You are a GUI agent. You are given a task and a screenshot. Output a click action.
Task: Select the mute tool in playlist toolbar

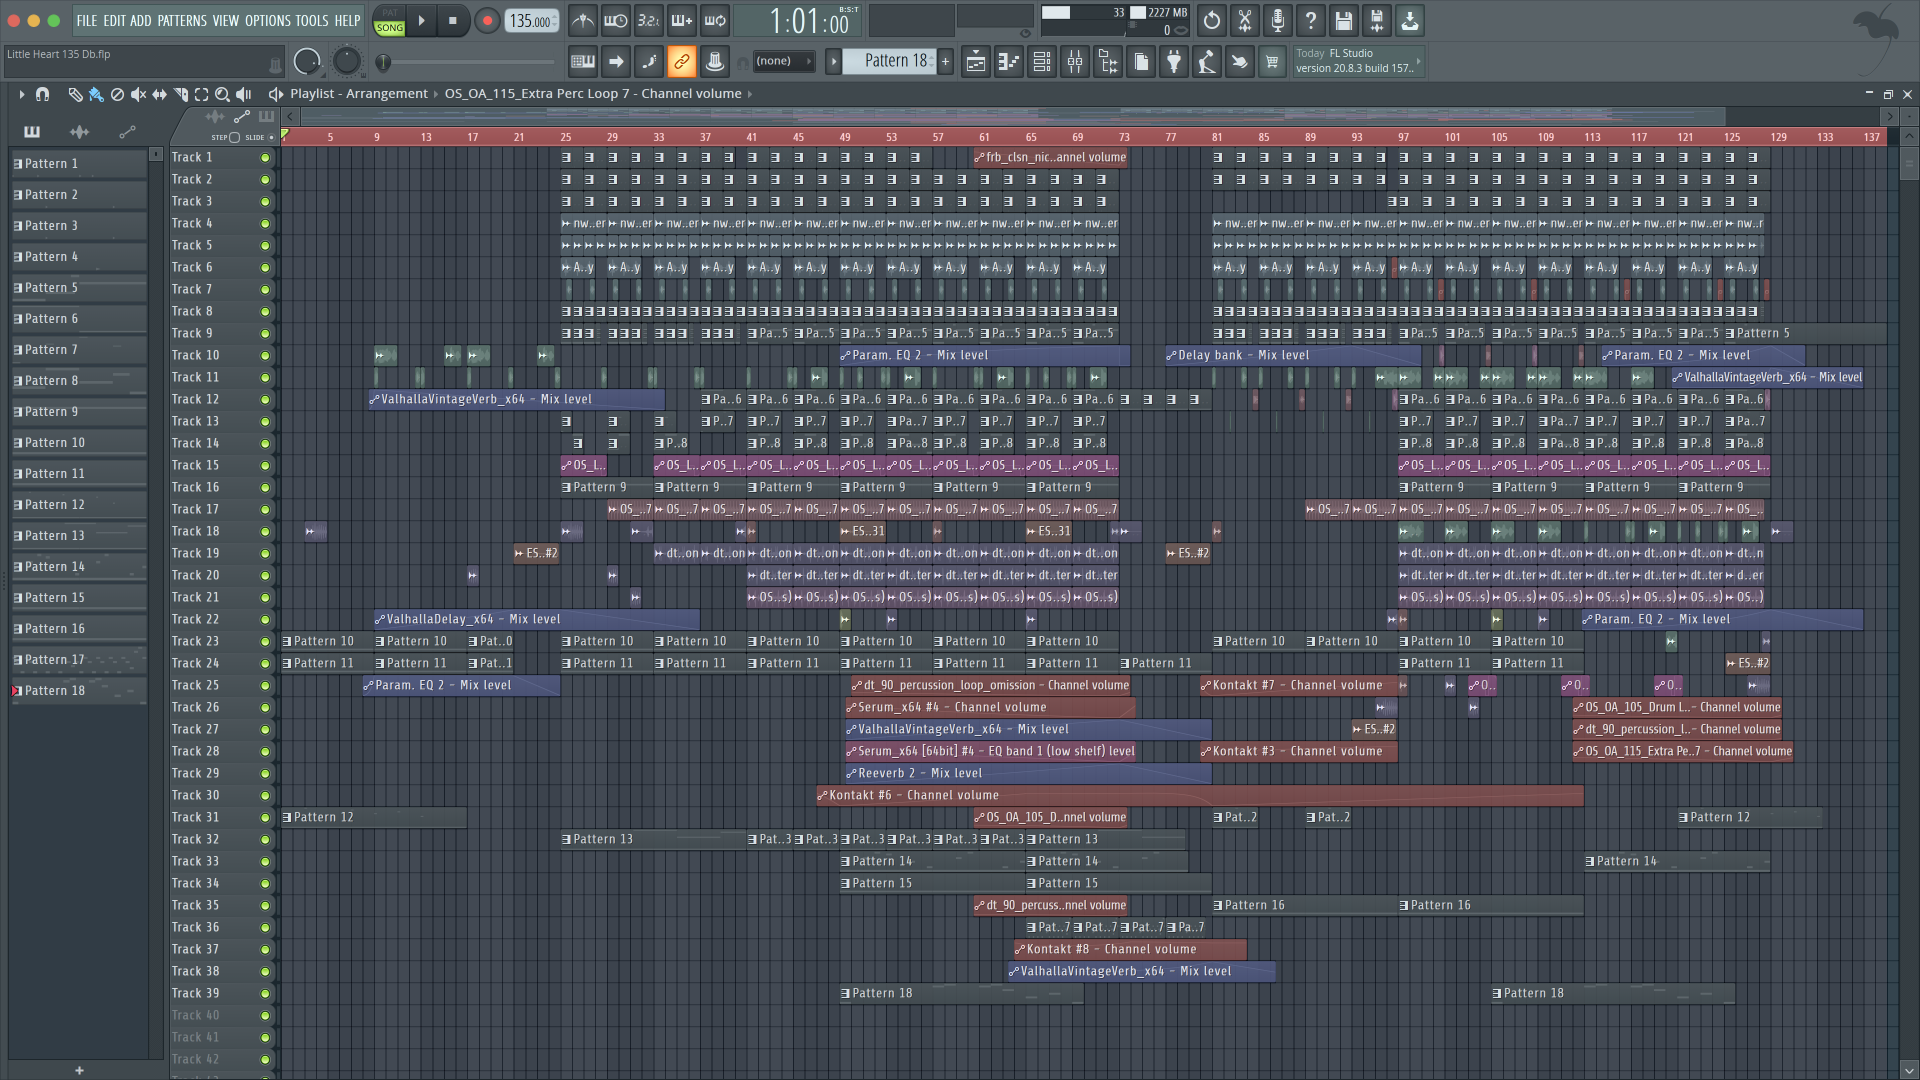(138, 94)
